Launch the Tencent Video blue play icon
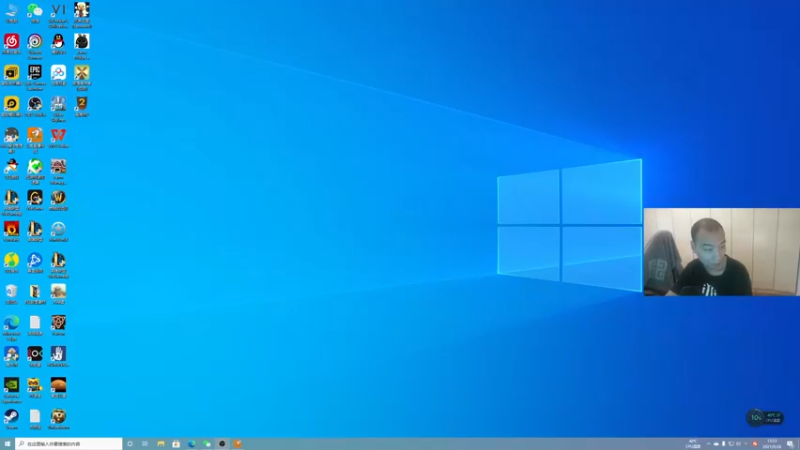 click(x=35, y=261)
